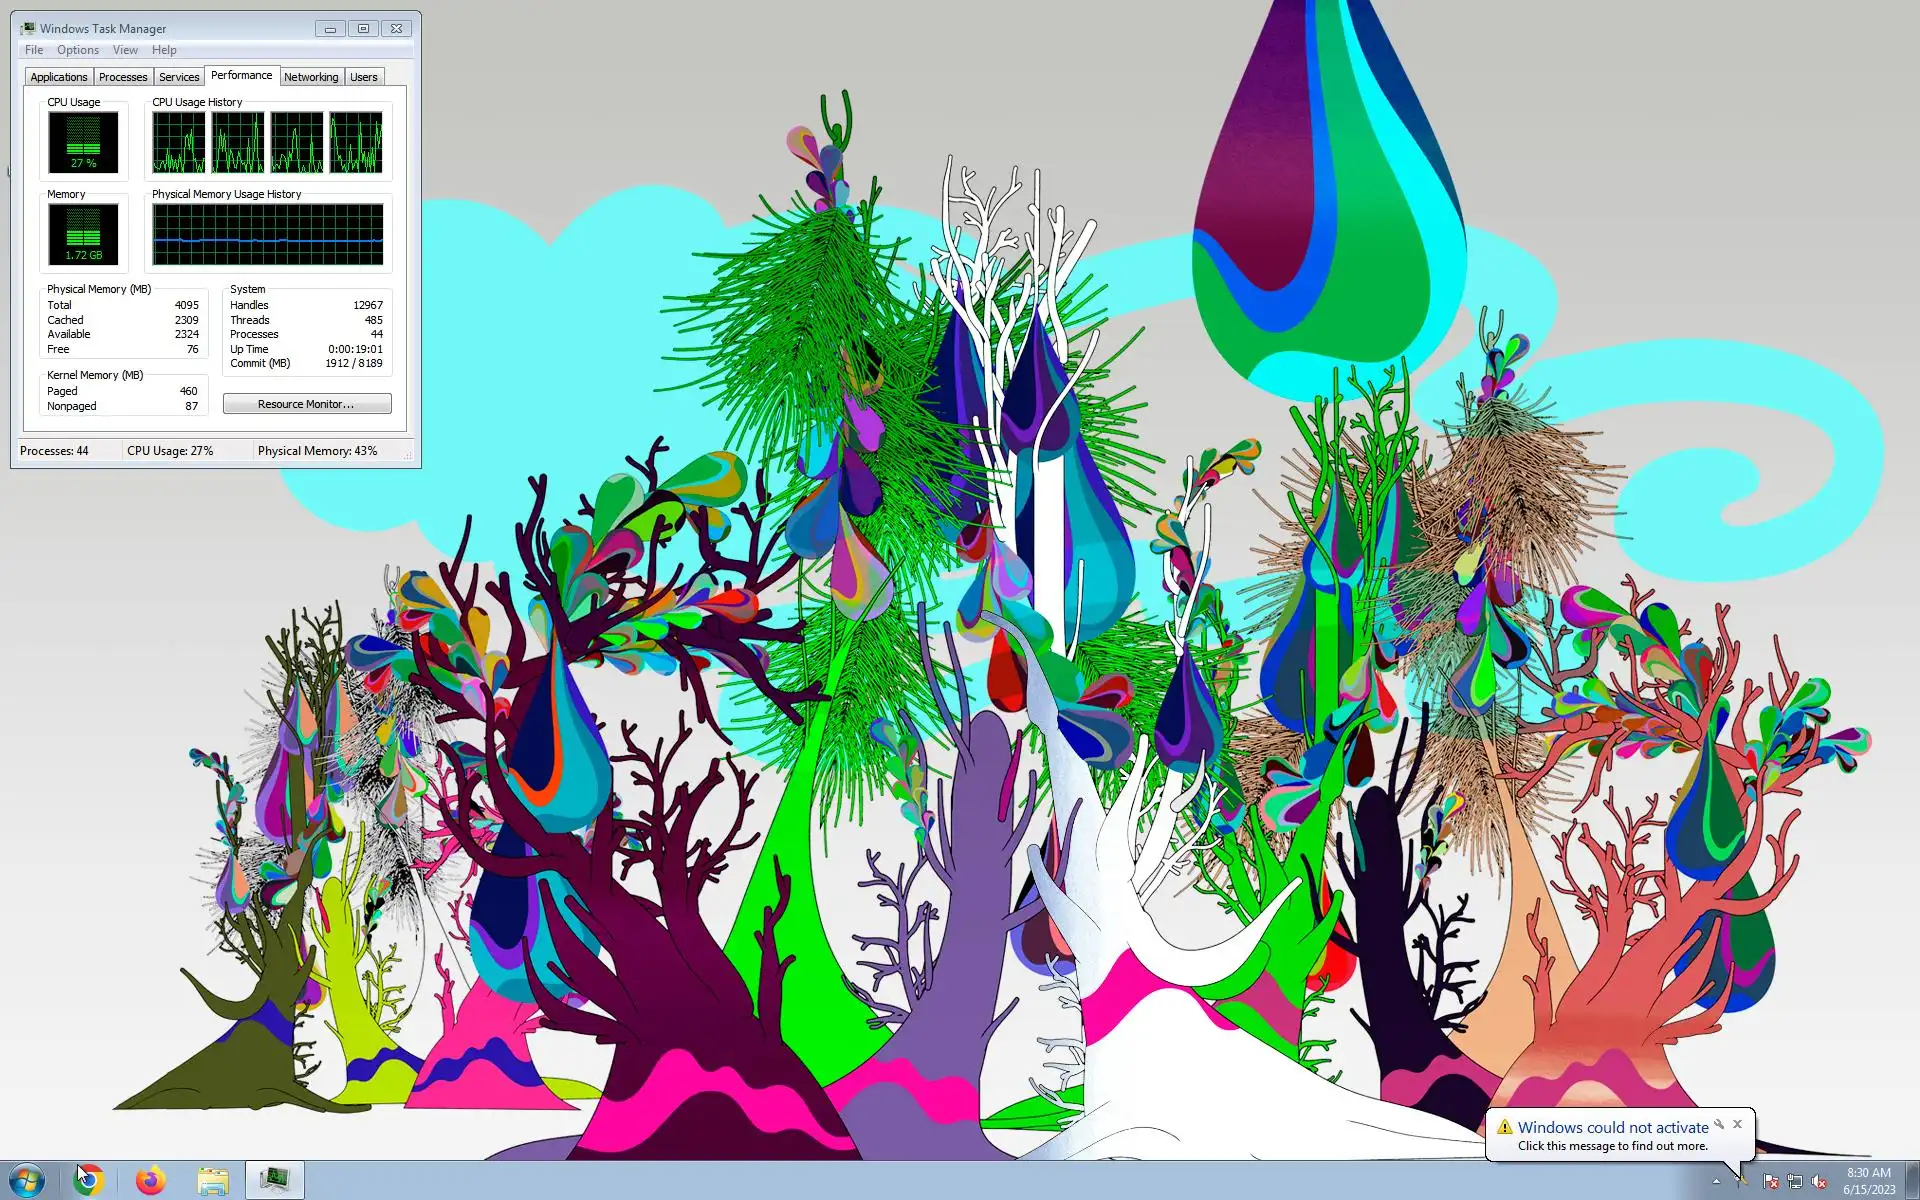The width and height of the screenshot is (1920, 1200).
Task: Dismiss the activation notification balloon
Action: coord(1738,1124)
